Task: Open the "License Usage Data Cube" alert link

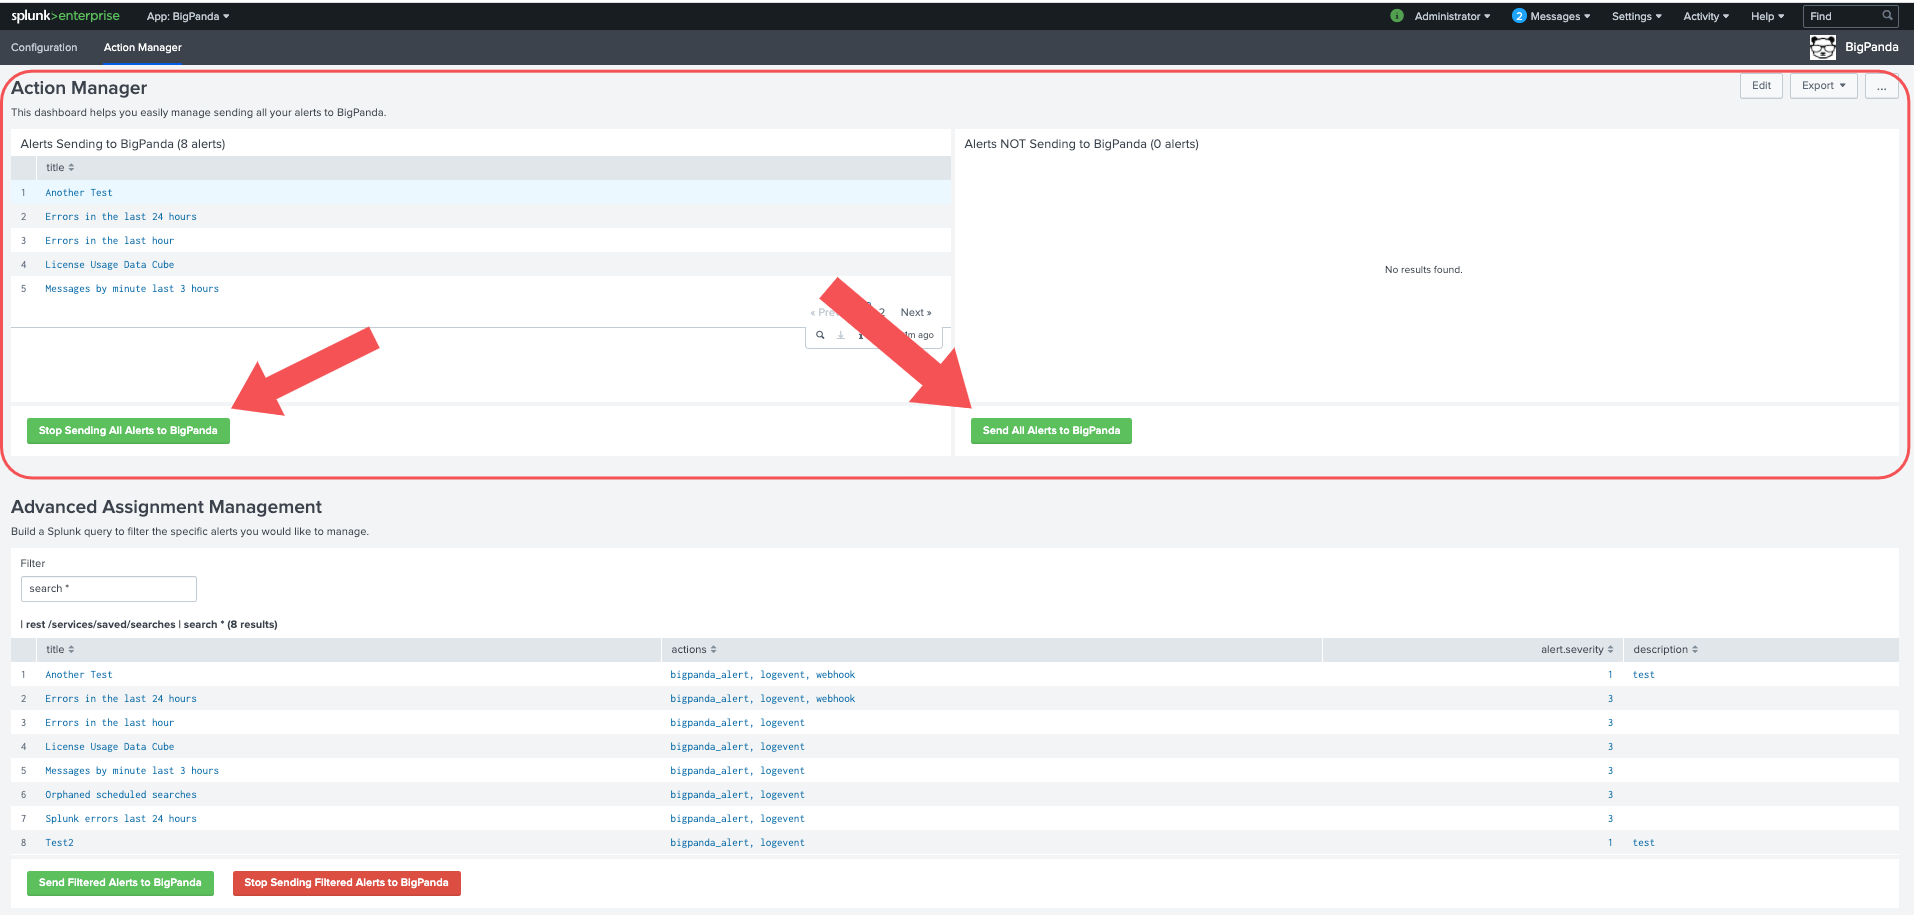Action: (109, 264)
